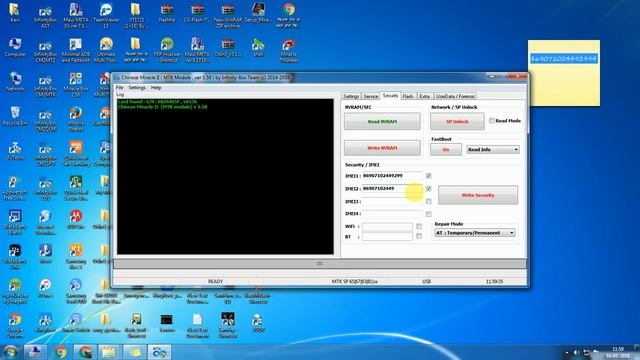Launch Mozilla Firefox desktop shortcut
This screenshot has height=360, width=640.
pyautogui.click(x=76, y=119)
